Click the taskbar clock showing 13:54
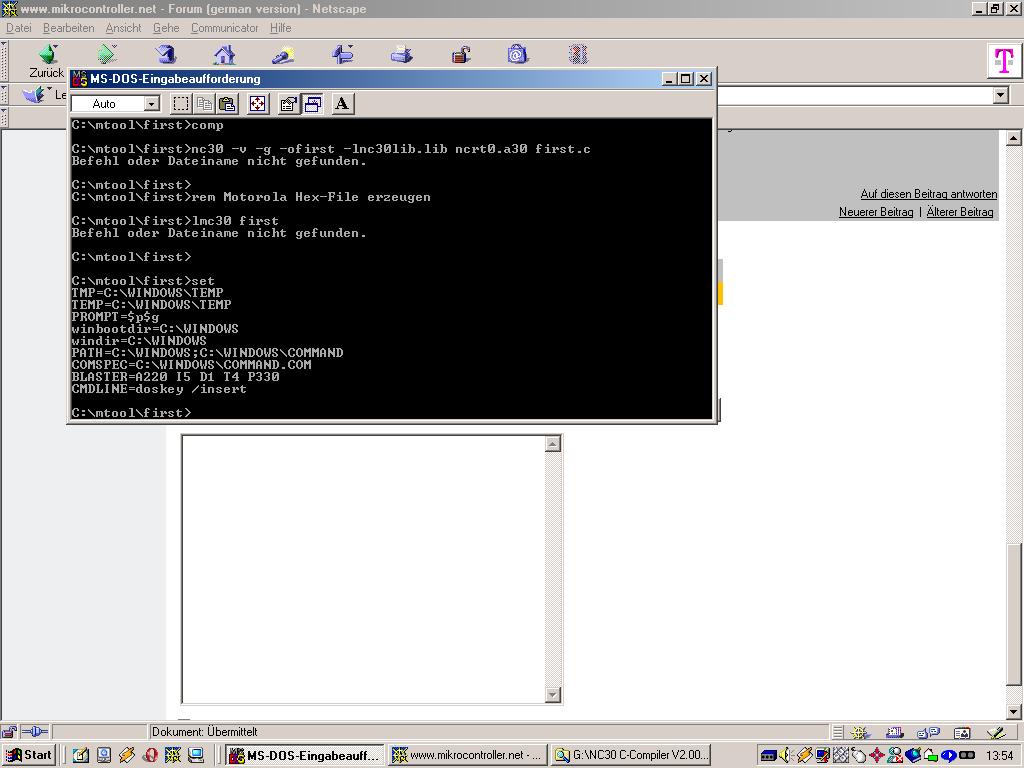The width and height of the screenshot is (1024, 768). pos(999,756)
